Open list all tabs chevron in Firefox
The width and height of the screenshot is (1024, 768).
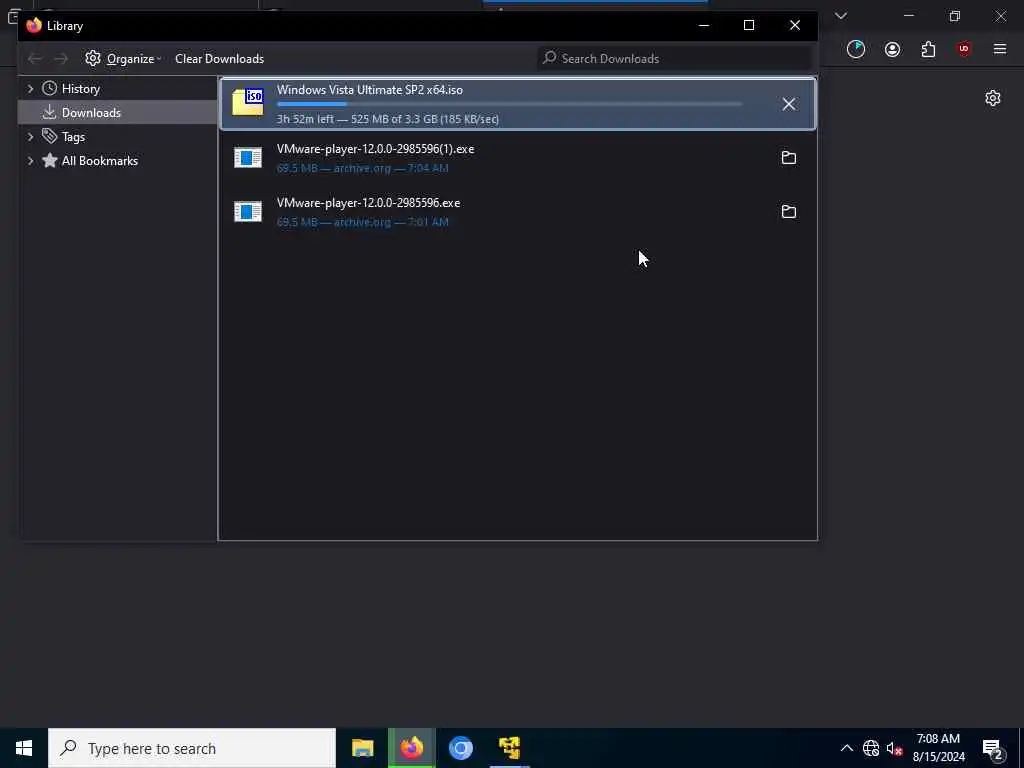841,16
